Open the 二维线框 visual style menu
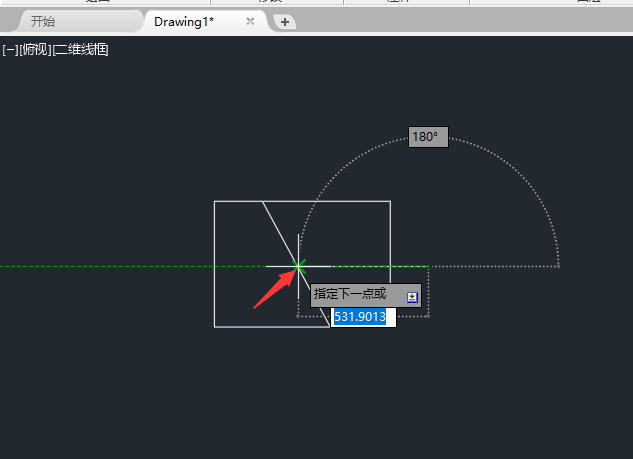633x459 pixels. point(81,50)
